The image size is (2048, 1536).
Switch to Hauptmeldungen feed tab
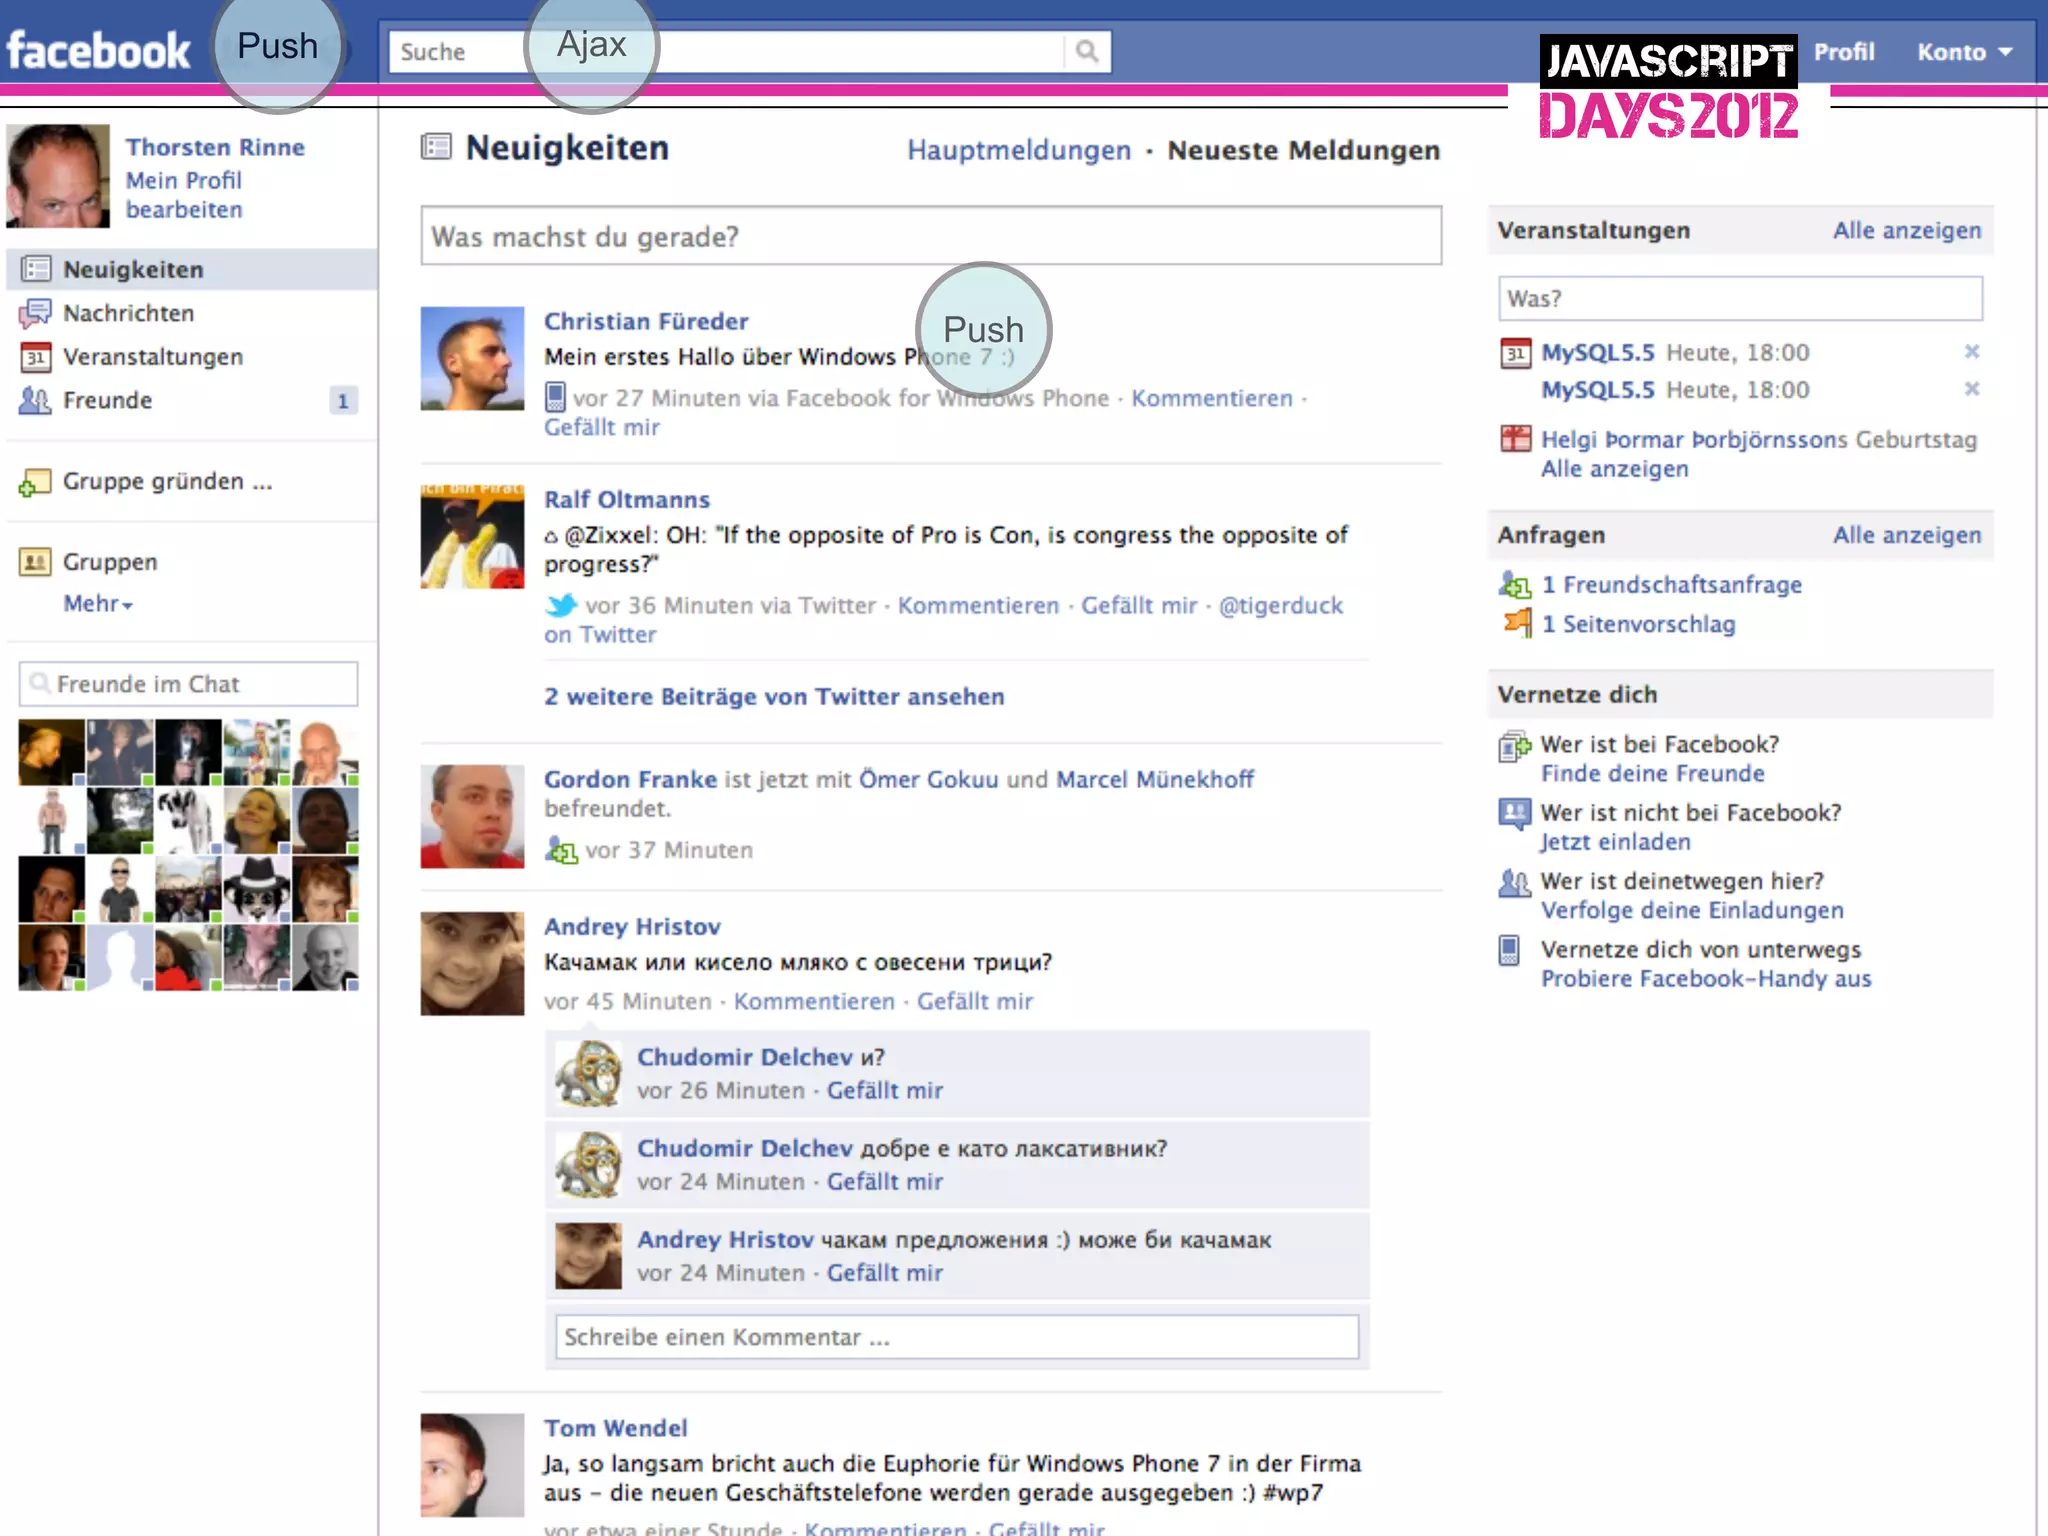[x=1018, y=150]
